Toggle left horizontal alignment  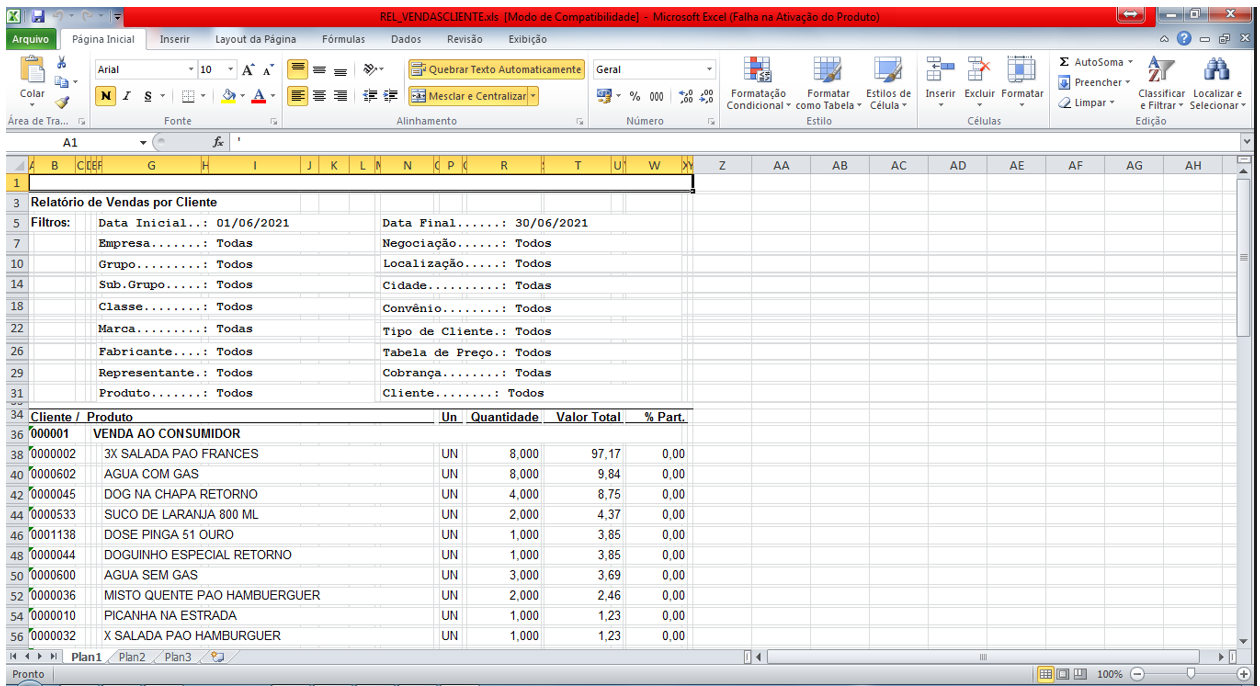coord(297,96)
